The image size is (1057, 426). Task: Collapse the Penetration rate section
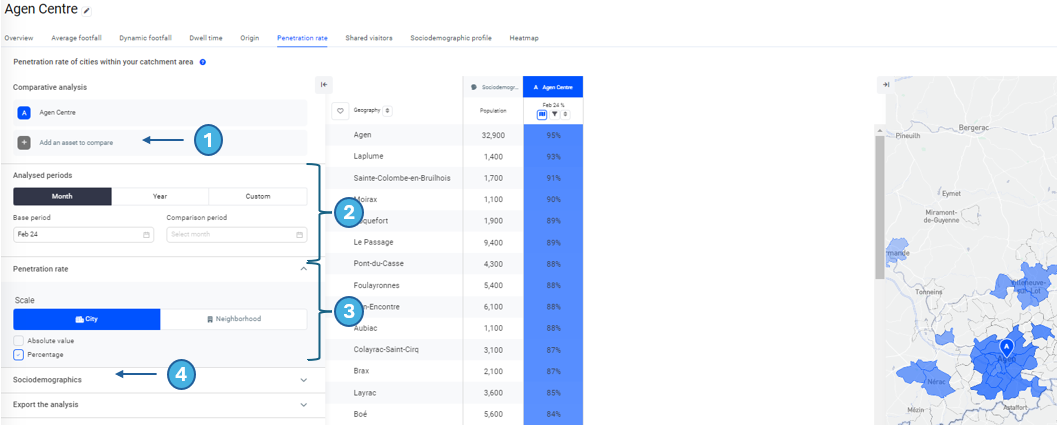[x=304, y=269]
